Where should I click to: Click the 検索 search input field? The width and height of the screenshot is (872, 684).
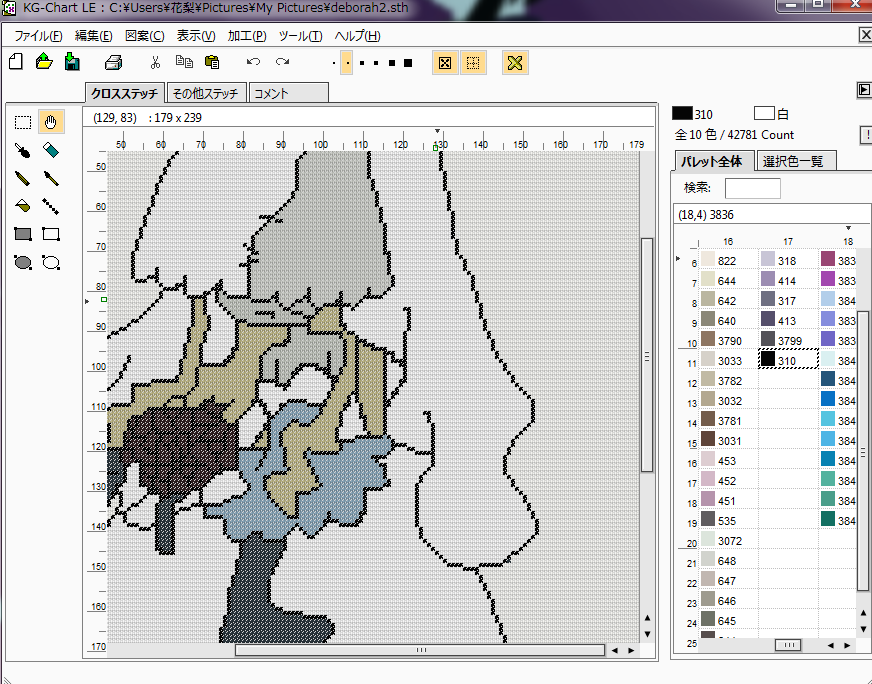(752, 189)
